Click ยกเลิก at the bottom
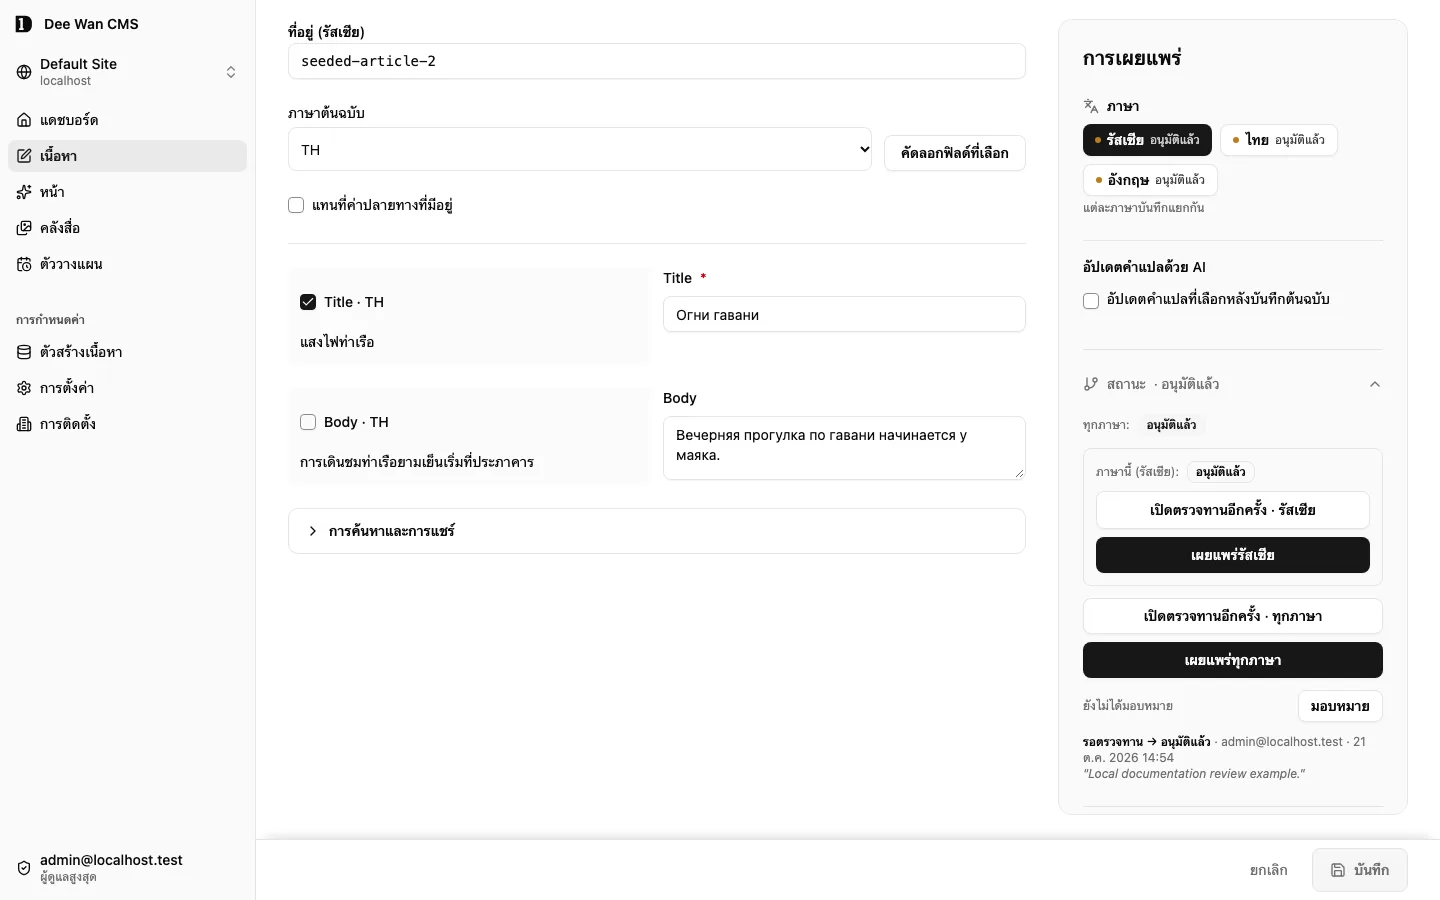This screenshot has height=900, width=1440. click(1269, 870)
